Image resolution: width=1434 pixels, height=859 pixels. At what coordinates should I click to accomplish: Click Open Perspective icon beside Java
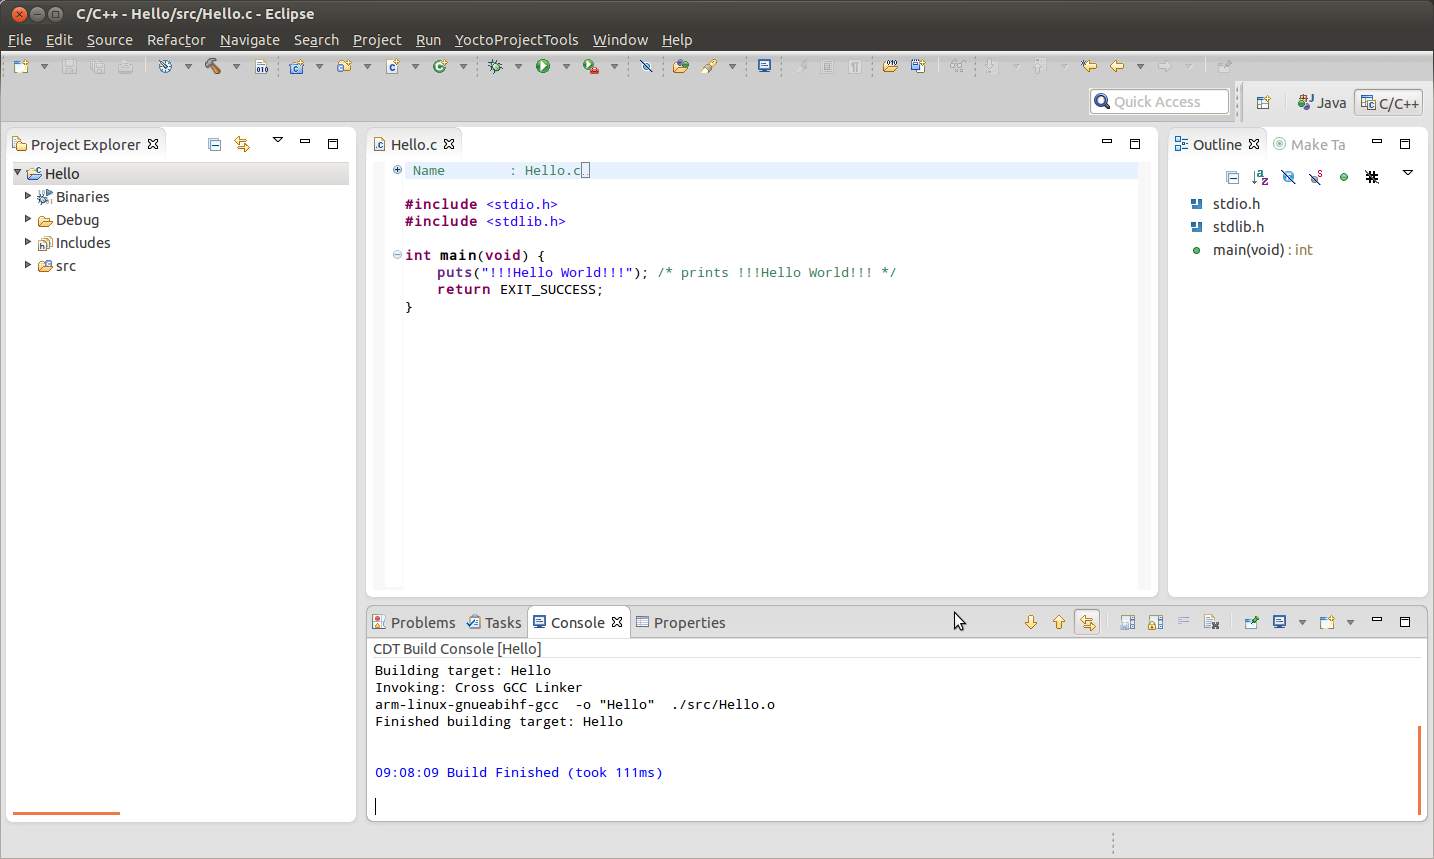pos(1263,102)
